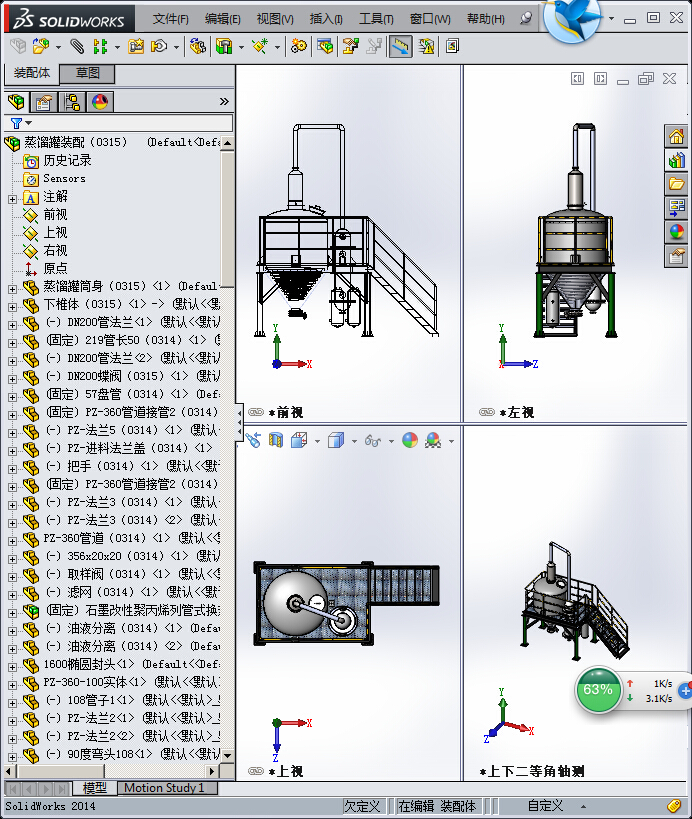The height and width of the screenshot is (819, 692).
Task: Click the Mate paperclip icon
Action: (x=77, y=46)
